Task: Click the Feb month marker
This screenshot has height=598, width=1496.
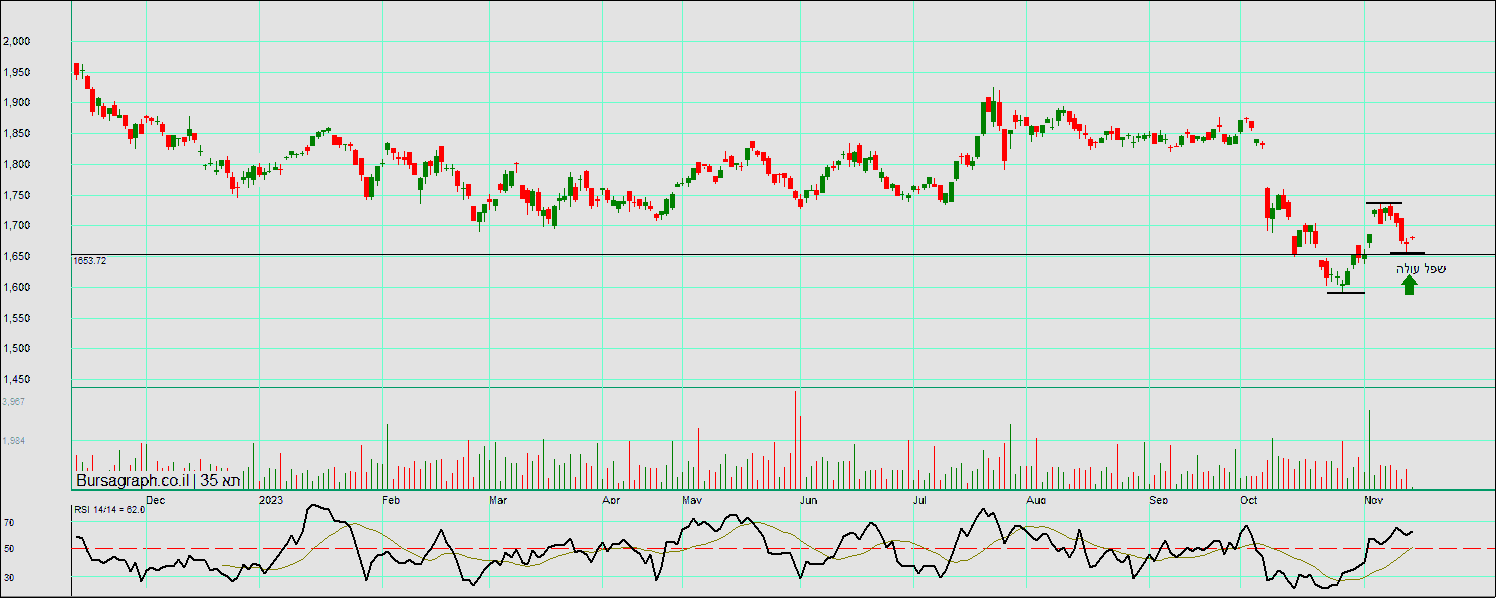Action: tap(391, 498)
